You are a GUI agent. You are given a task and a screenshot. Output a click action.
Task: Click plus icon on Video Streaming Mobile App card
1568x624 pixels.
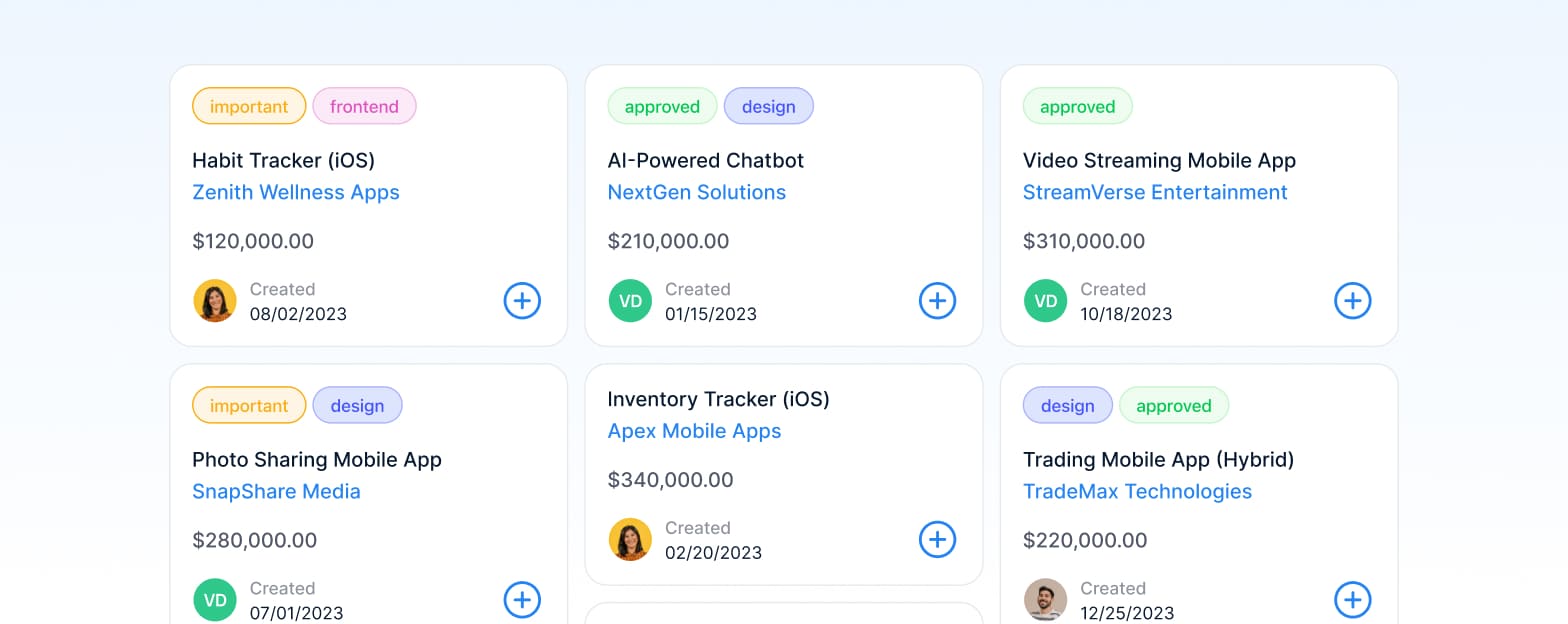pos(1353,301)
